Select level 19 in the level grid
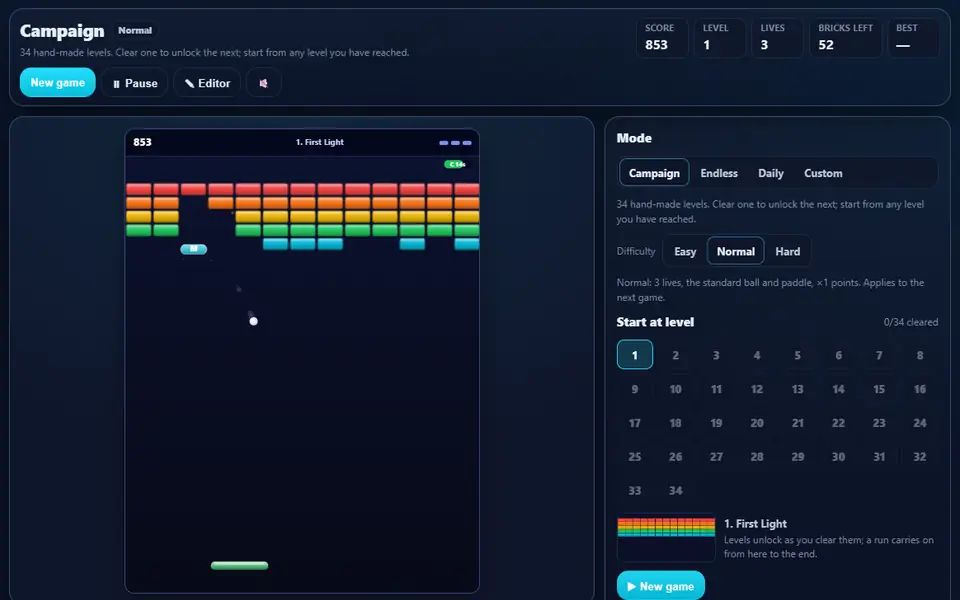 (716, 422)
